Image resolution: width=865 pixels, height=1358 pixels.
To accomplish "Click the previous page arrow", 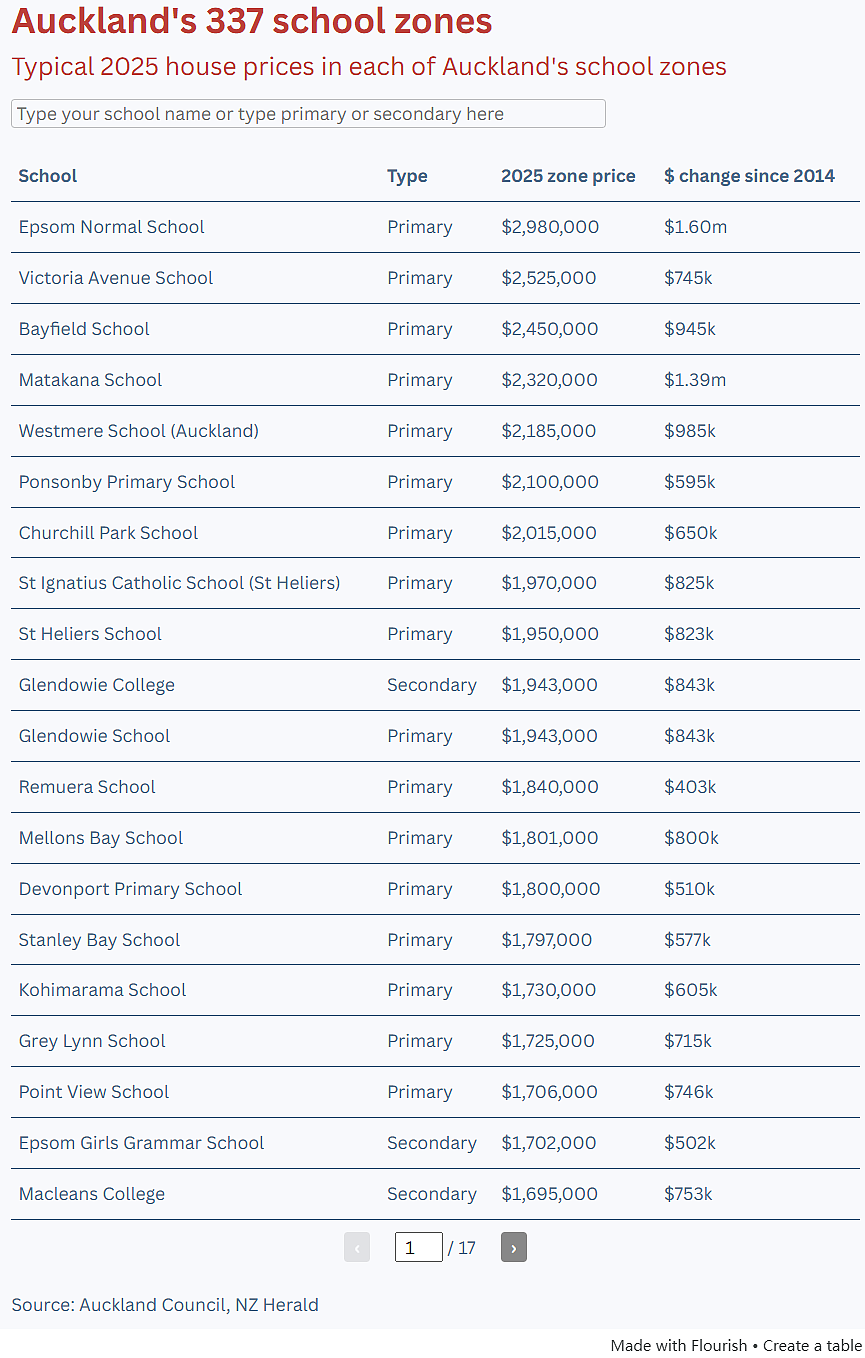I will pos(357,1247).
